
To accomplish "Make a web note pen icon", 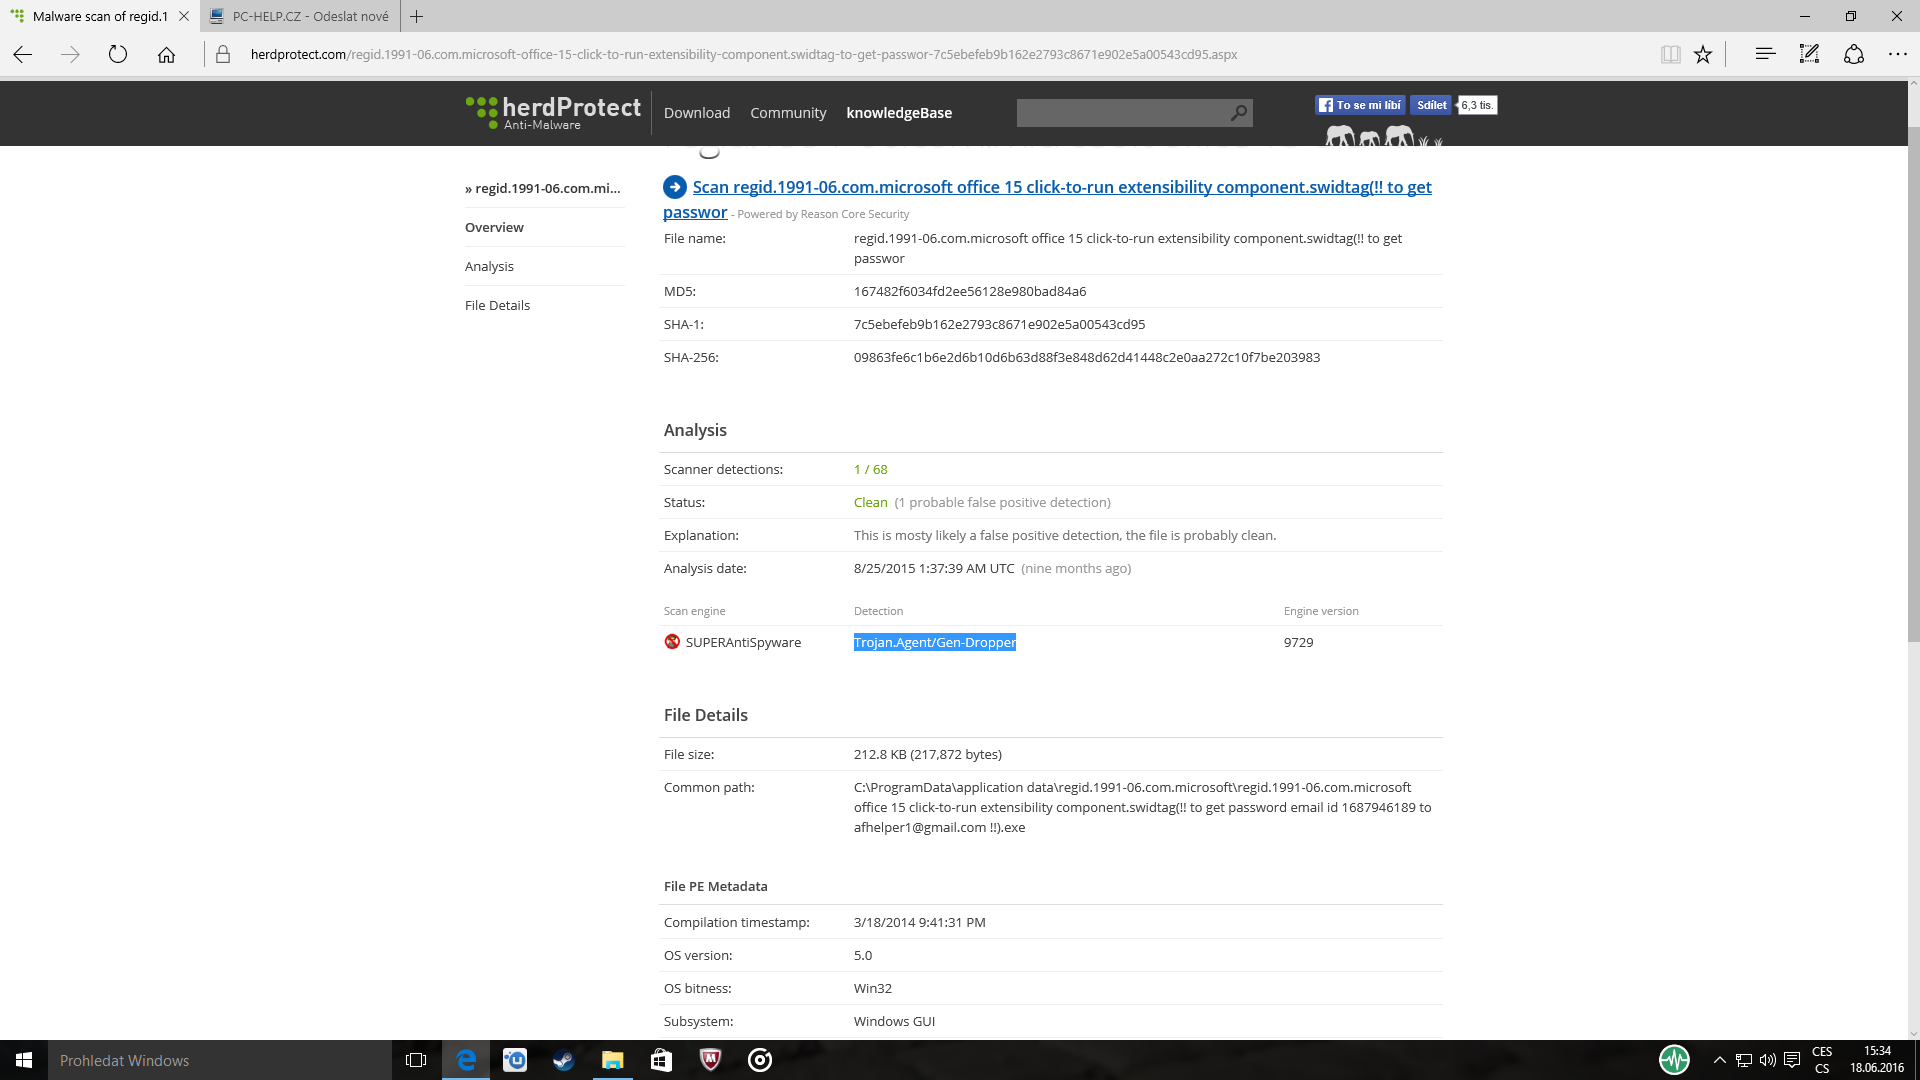I will point(1809,54).
